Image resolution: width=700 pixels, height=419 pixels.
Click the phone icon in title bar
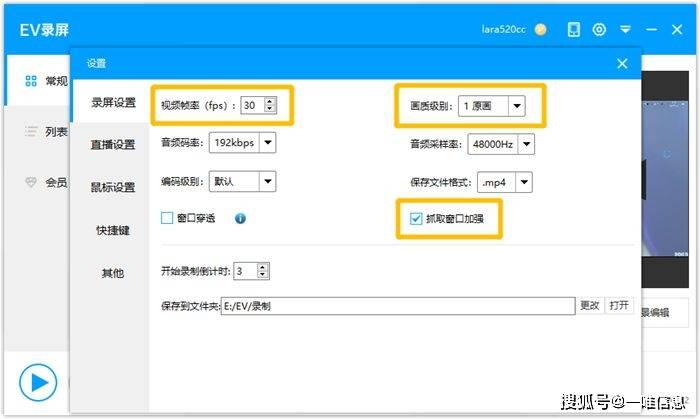pyautogui.click(x=573, y=29)
